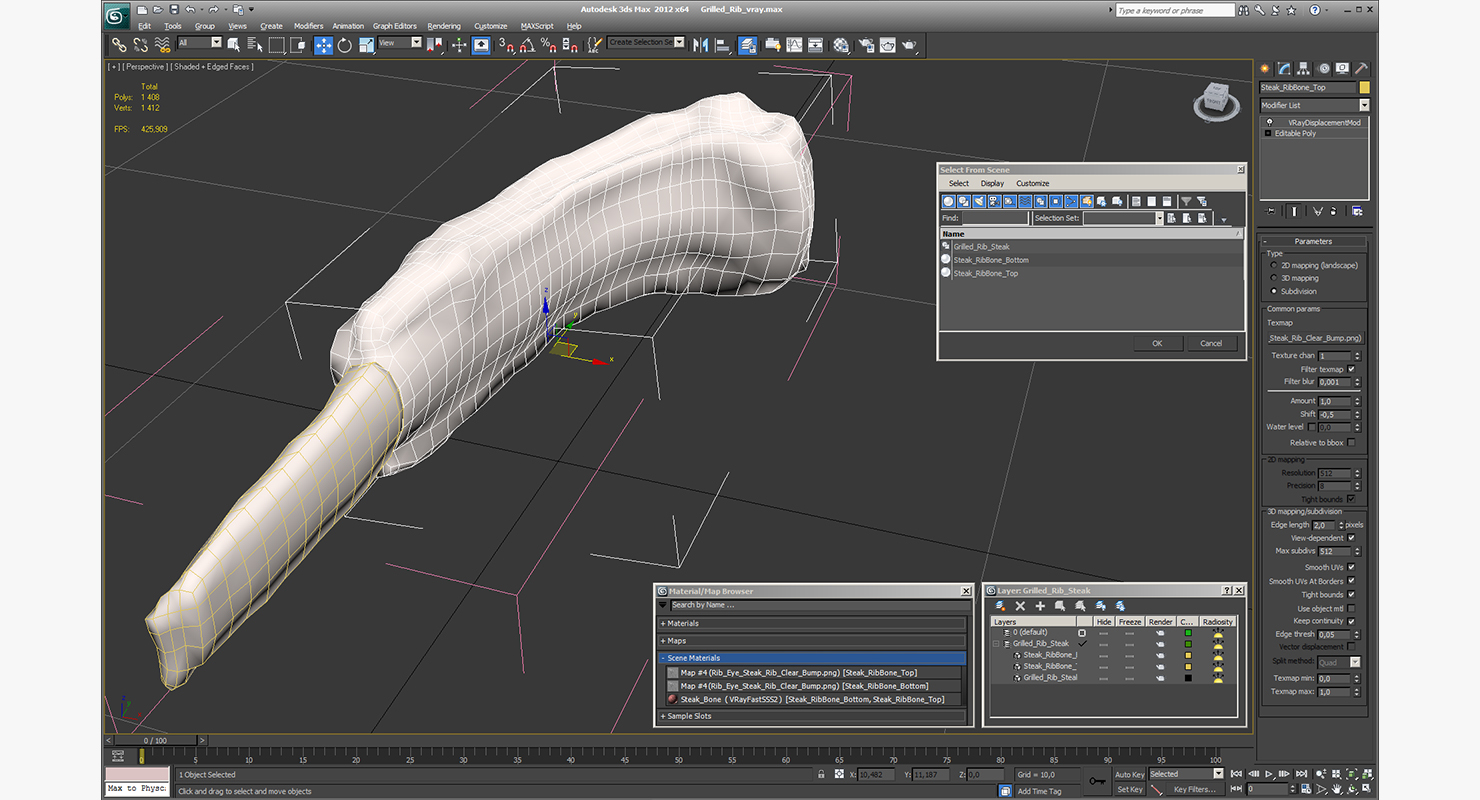Open the Rendering menu

click(444, 26)
